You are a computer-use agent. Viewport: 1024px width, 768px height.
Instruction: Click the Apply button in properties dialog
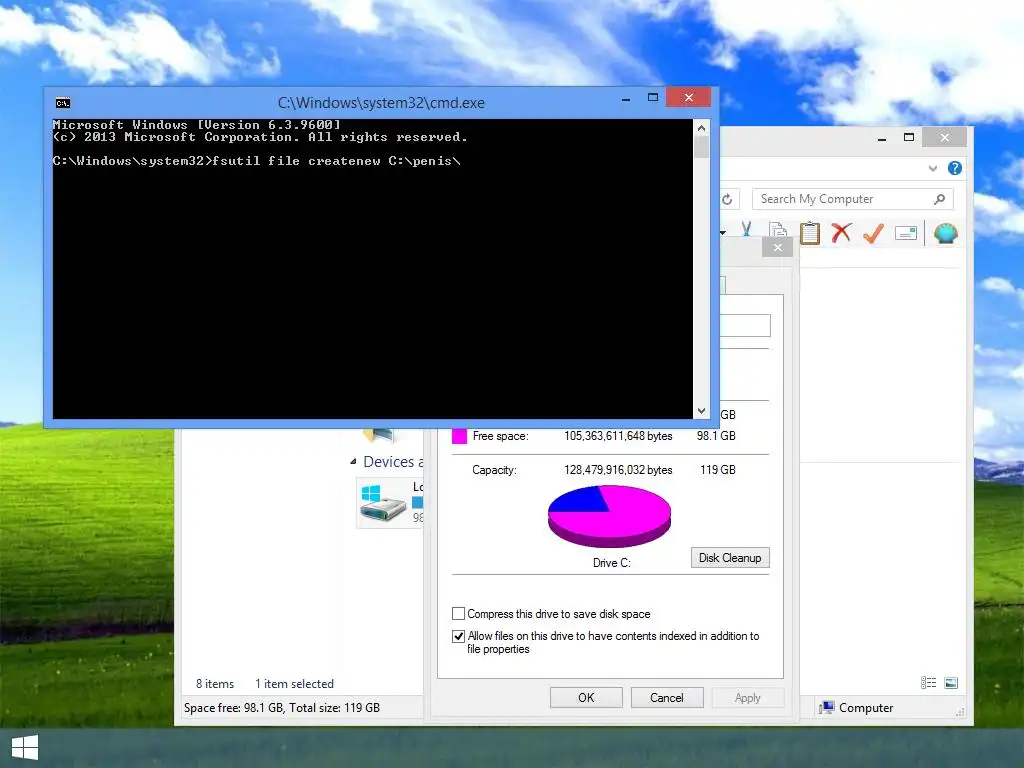point(747,697)
